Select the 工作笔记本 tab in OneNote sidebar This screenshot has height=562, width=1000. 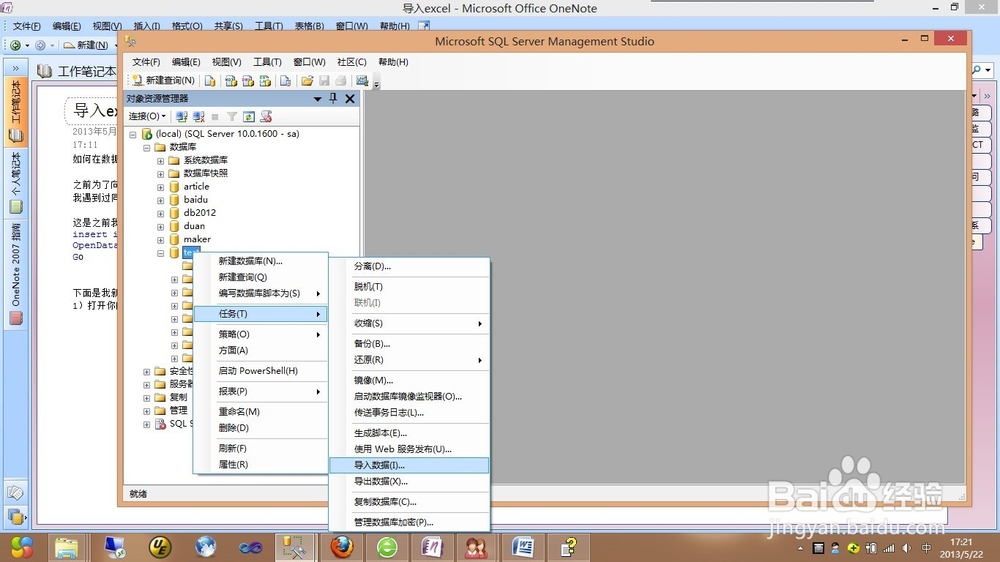(x=16, y=111)
